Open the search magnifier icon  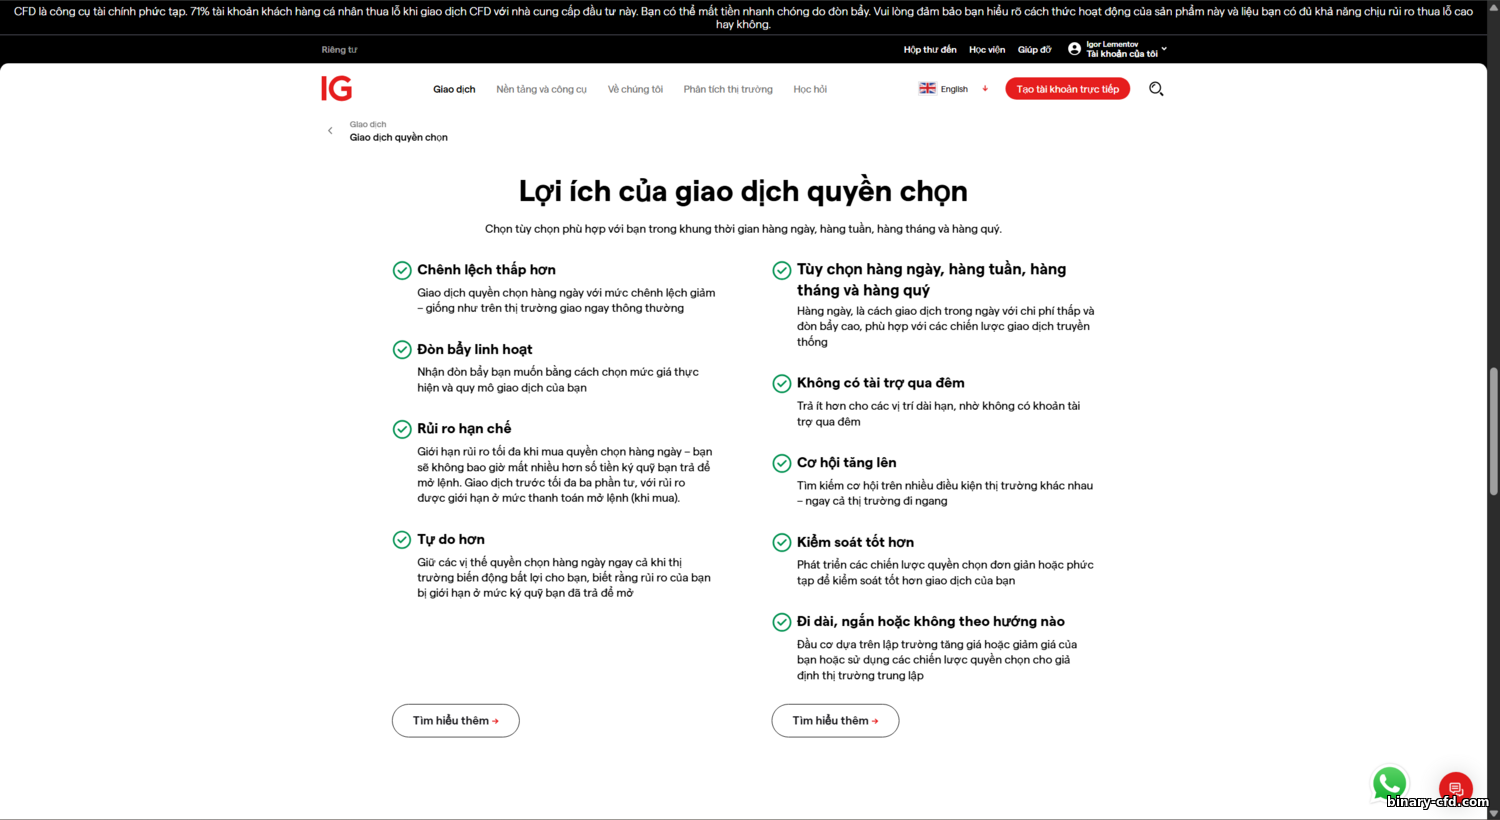pyautogui.click(x=1156, y=89)
